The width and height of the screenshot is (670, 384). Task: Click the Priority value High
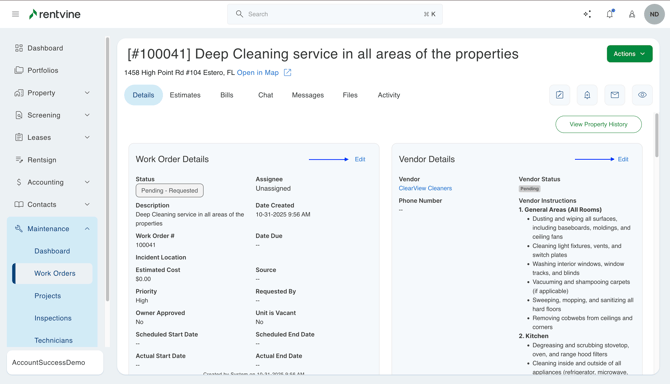tap(142, 300)
